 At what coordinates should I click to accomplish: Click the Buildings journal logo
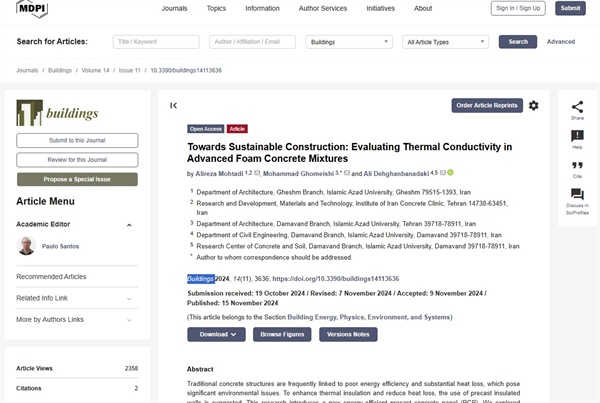pos(58,113)
